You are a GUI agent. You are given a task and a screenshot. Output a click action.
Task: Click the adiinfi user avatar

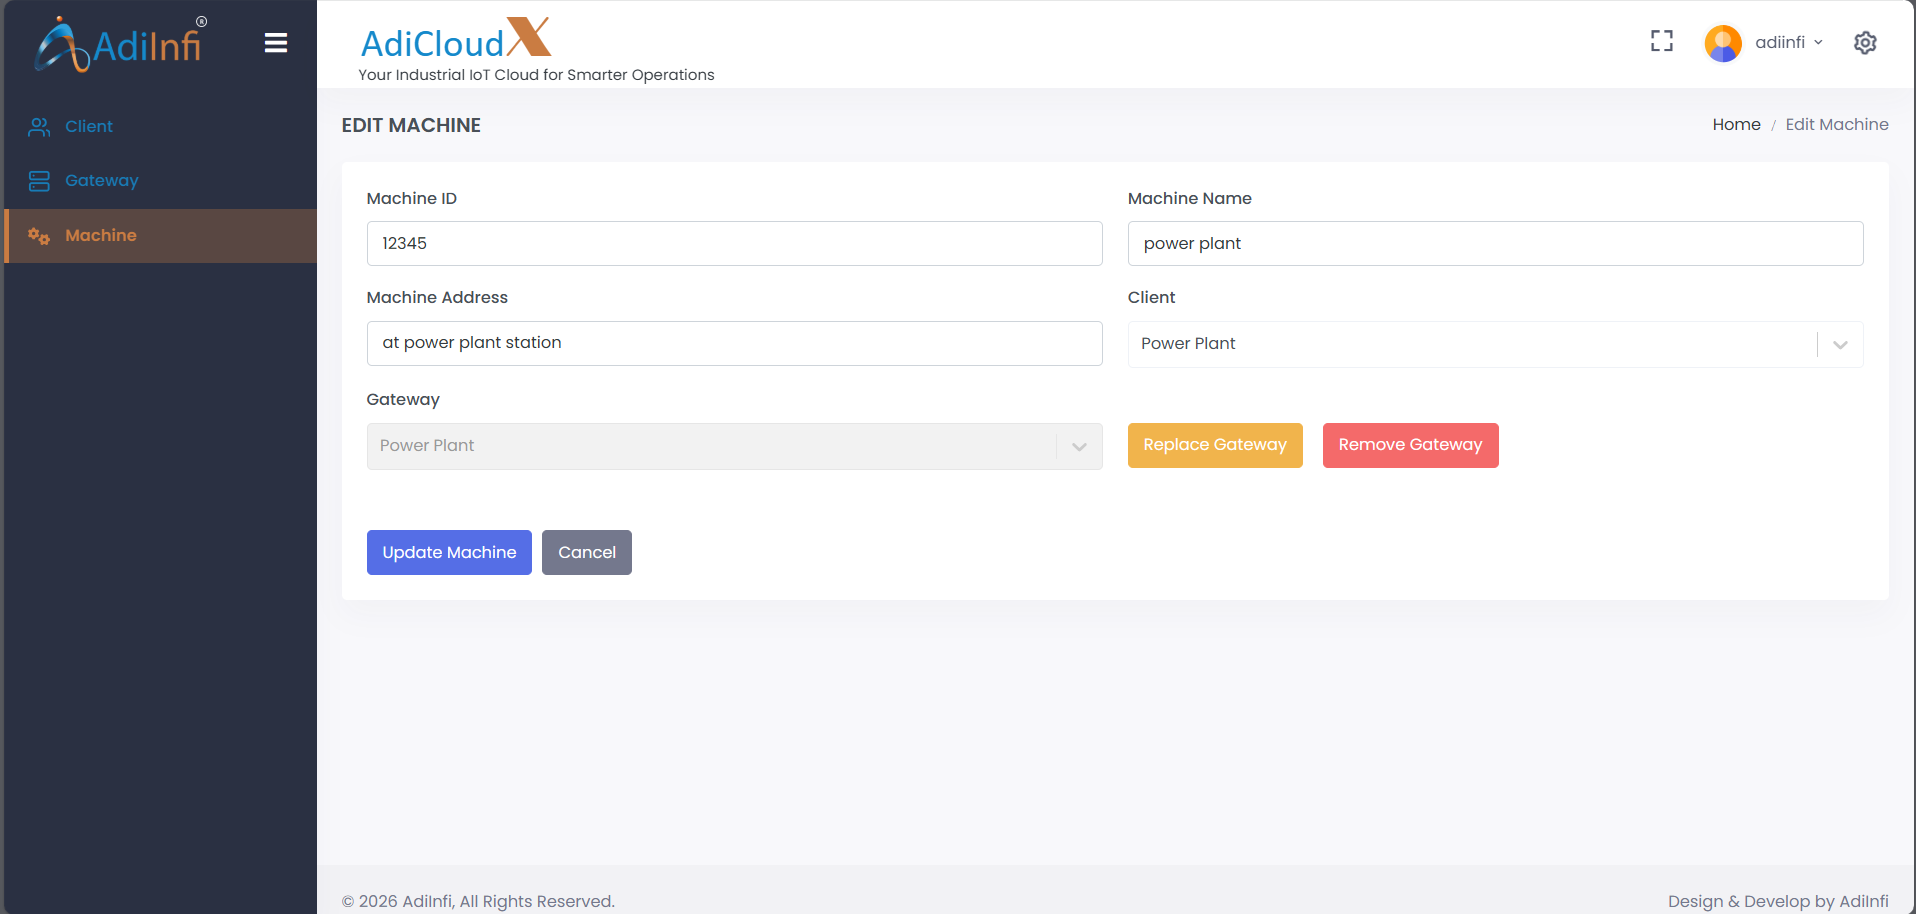[x=1722, y=43]
